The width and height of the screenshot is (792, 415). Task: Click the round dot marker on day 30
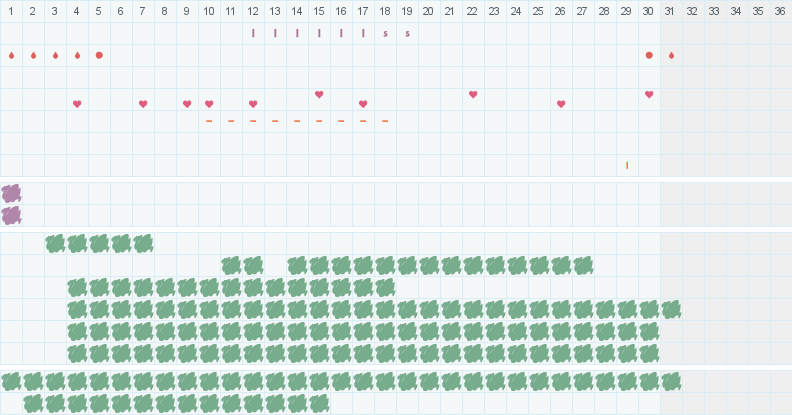649,55
